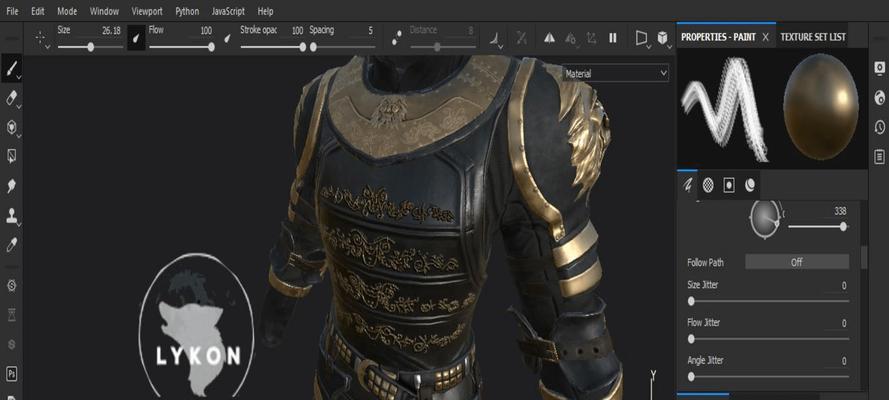Click the rotate viewport axis icon
Screen dimensions: 889x400
[x=591, y=38]
